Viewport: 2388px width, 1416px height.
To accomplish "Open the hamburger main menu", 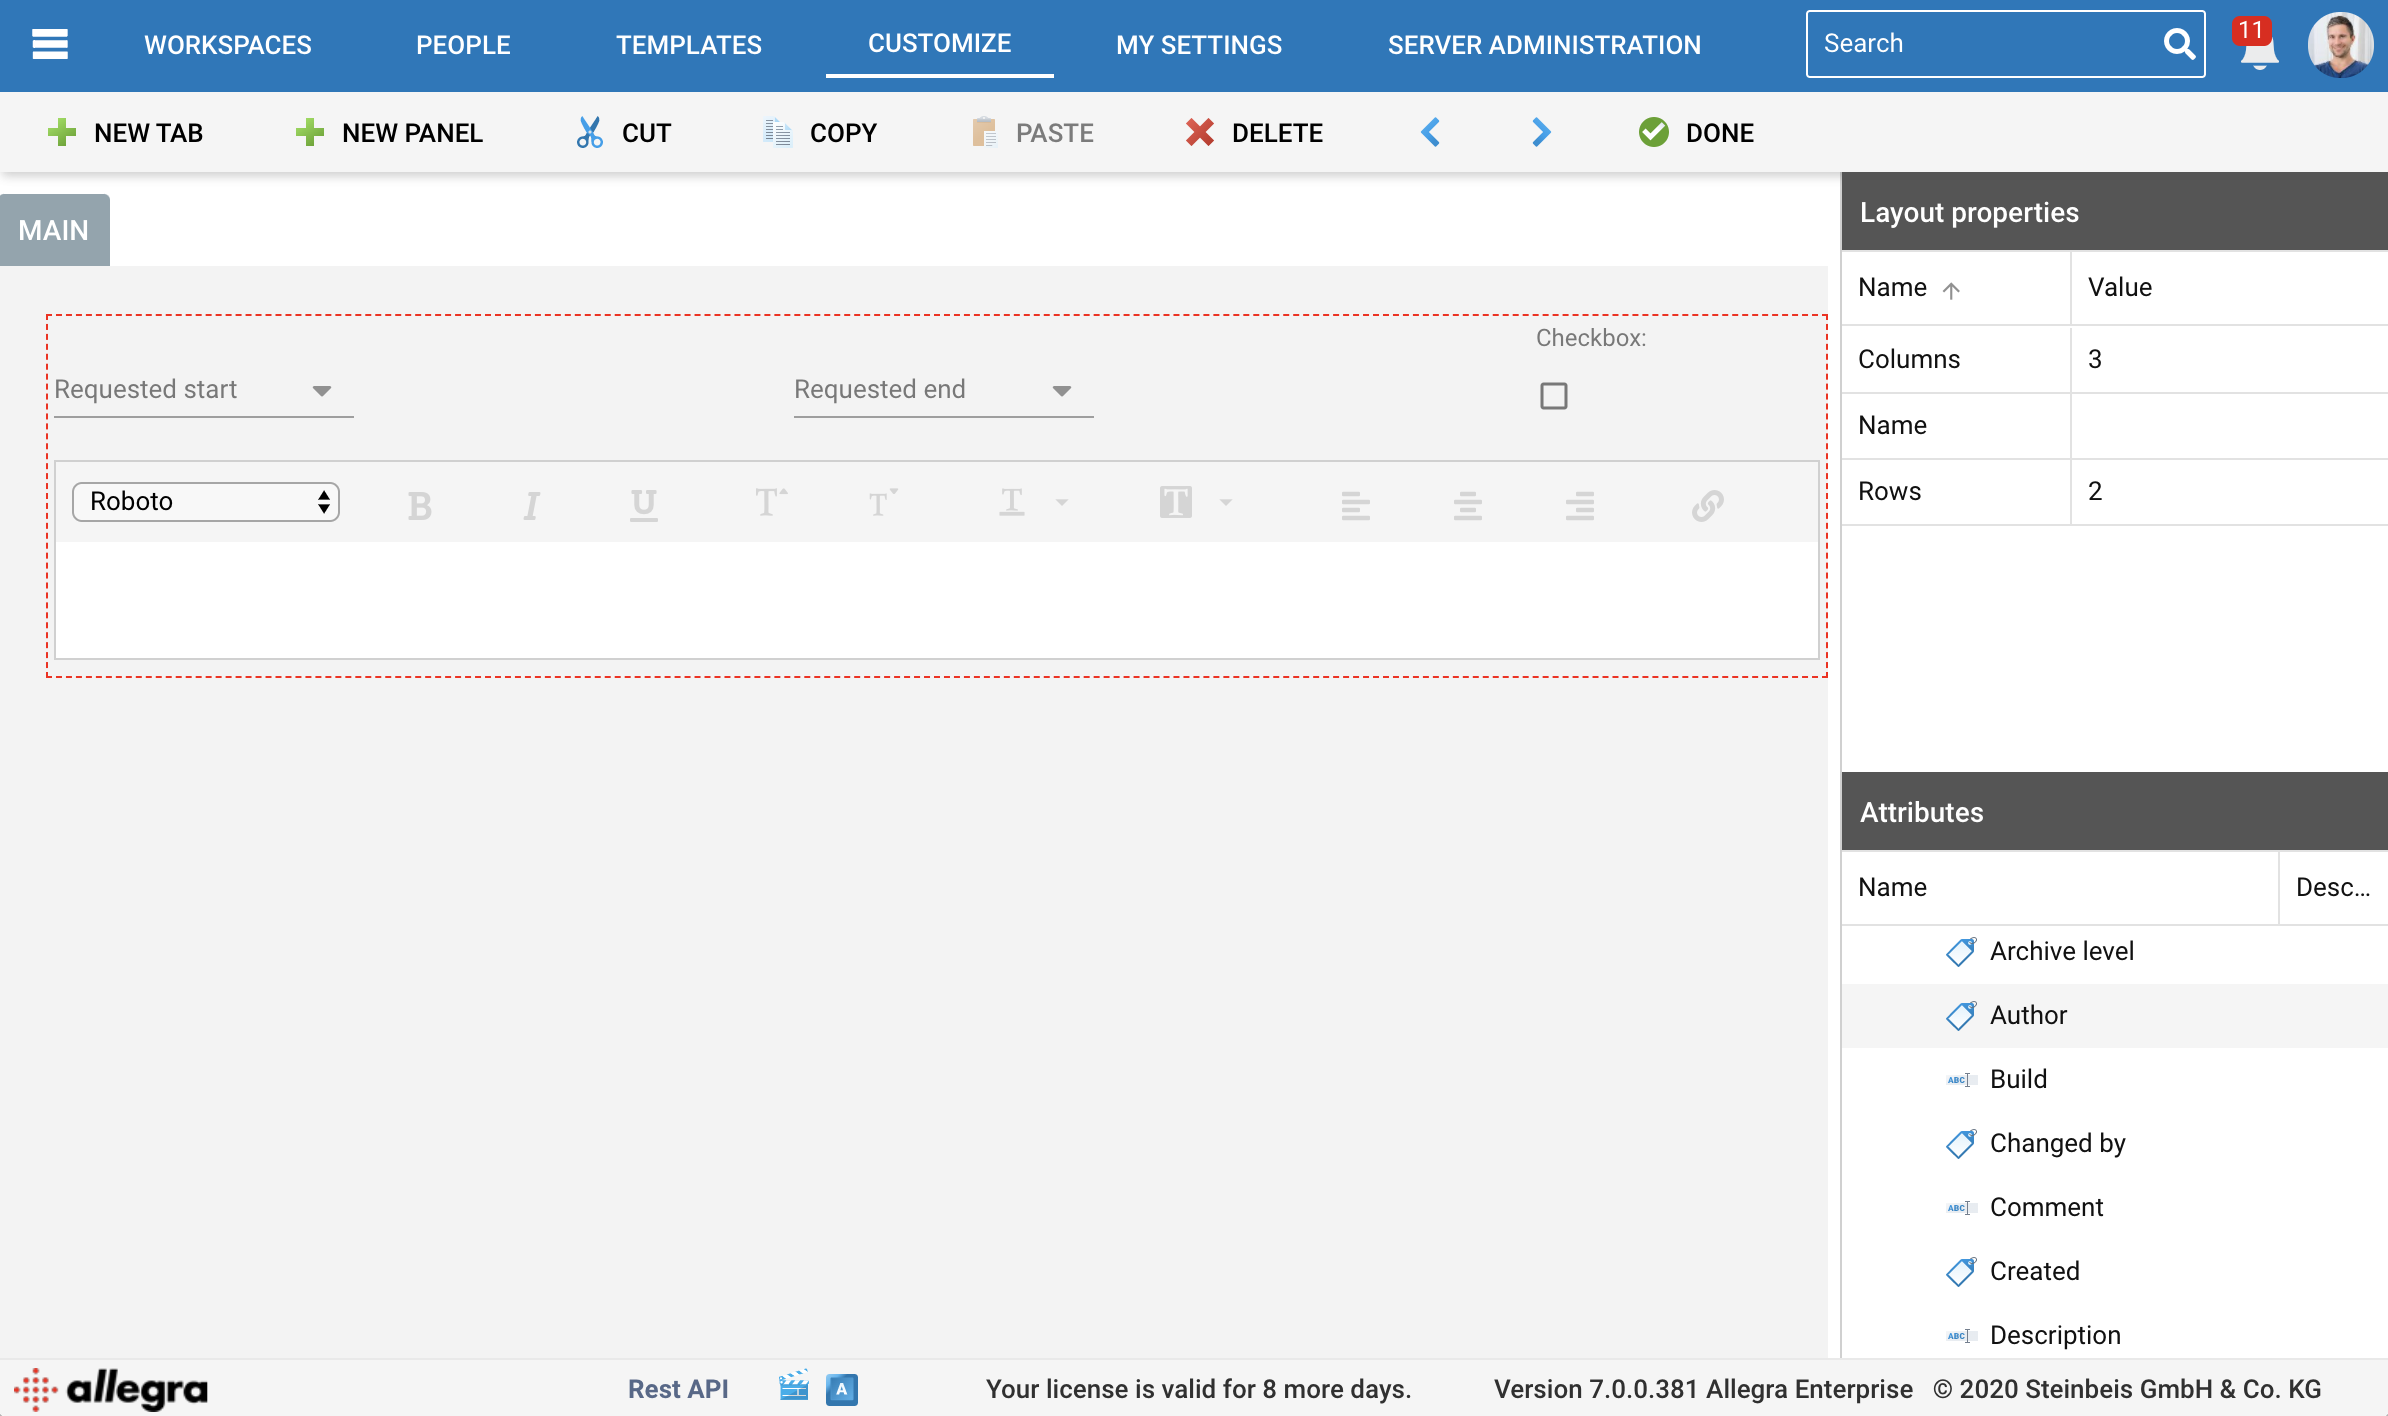I will coord(49,44).
